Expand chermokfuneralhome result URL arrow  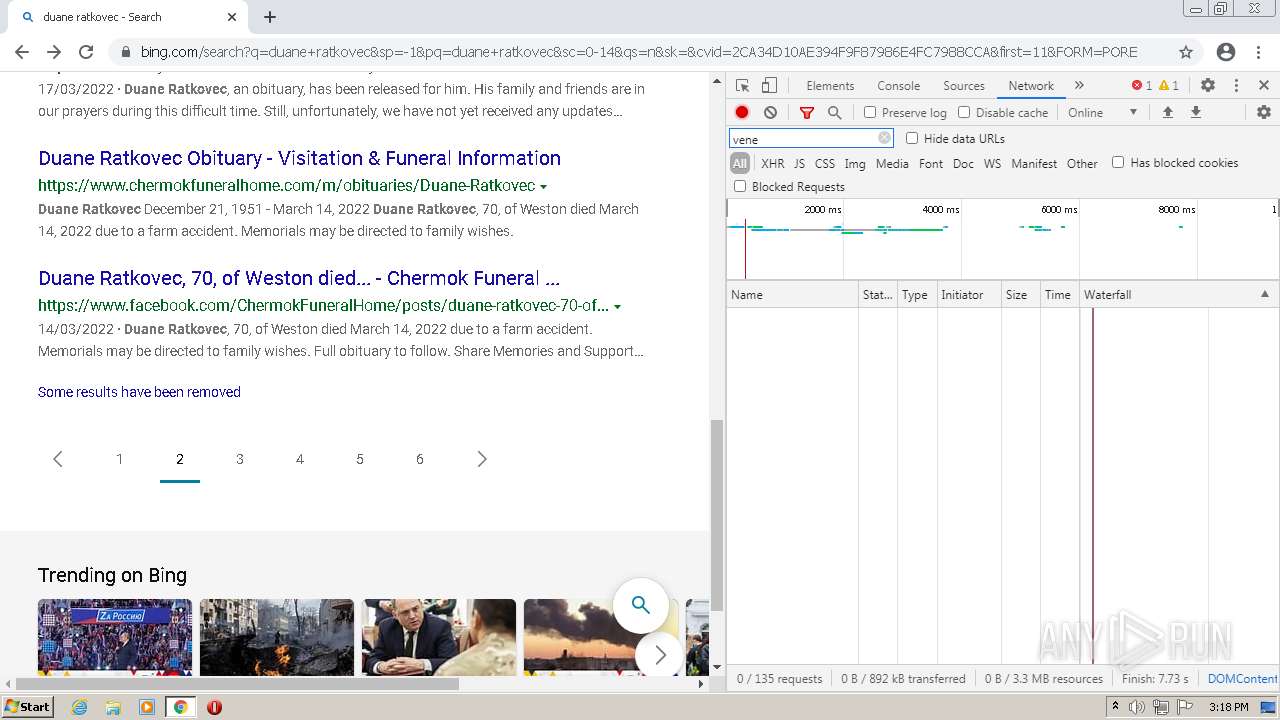544,187
